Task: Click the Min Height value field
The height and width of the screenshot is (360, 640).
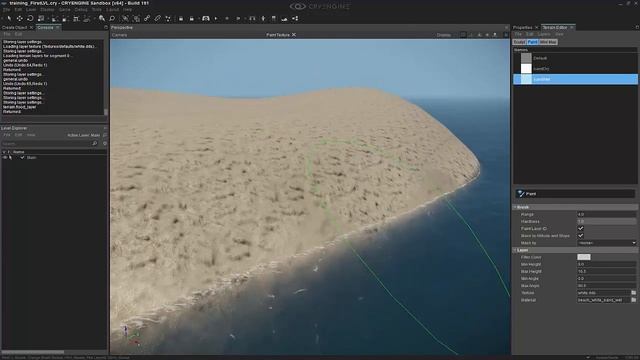Action: [x=607, y=264]
